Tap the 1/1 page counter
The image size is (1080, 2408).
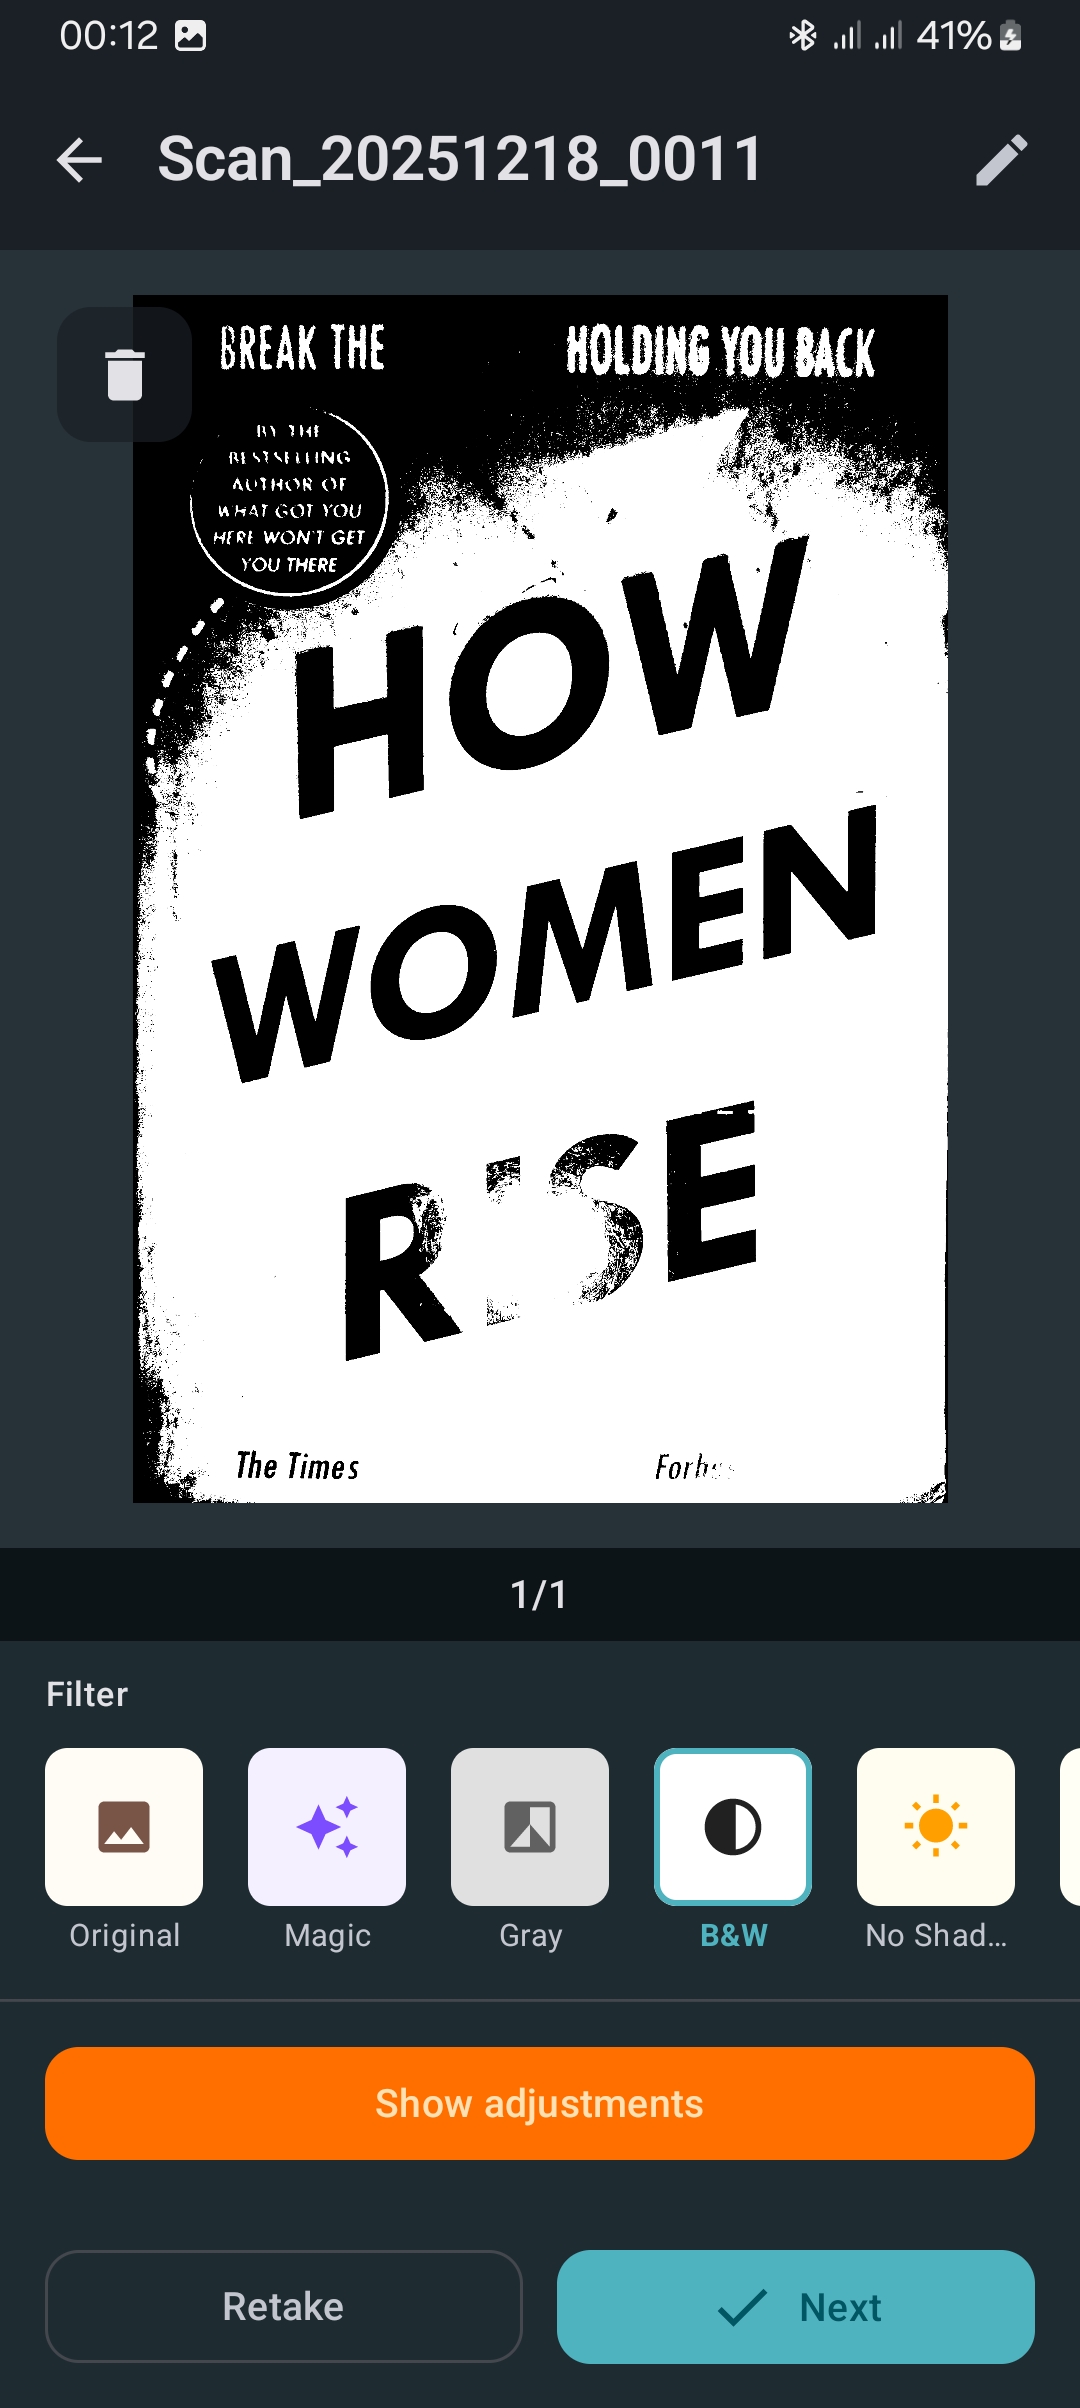(539, 1594)
